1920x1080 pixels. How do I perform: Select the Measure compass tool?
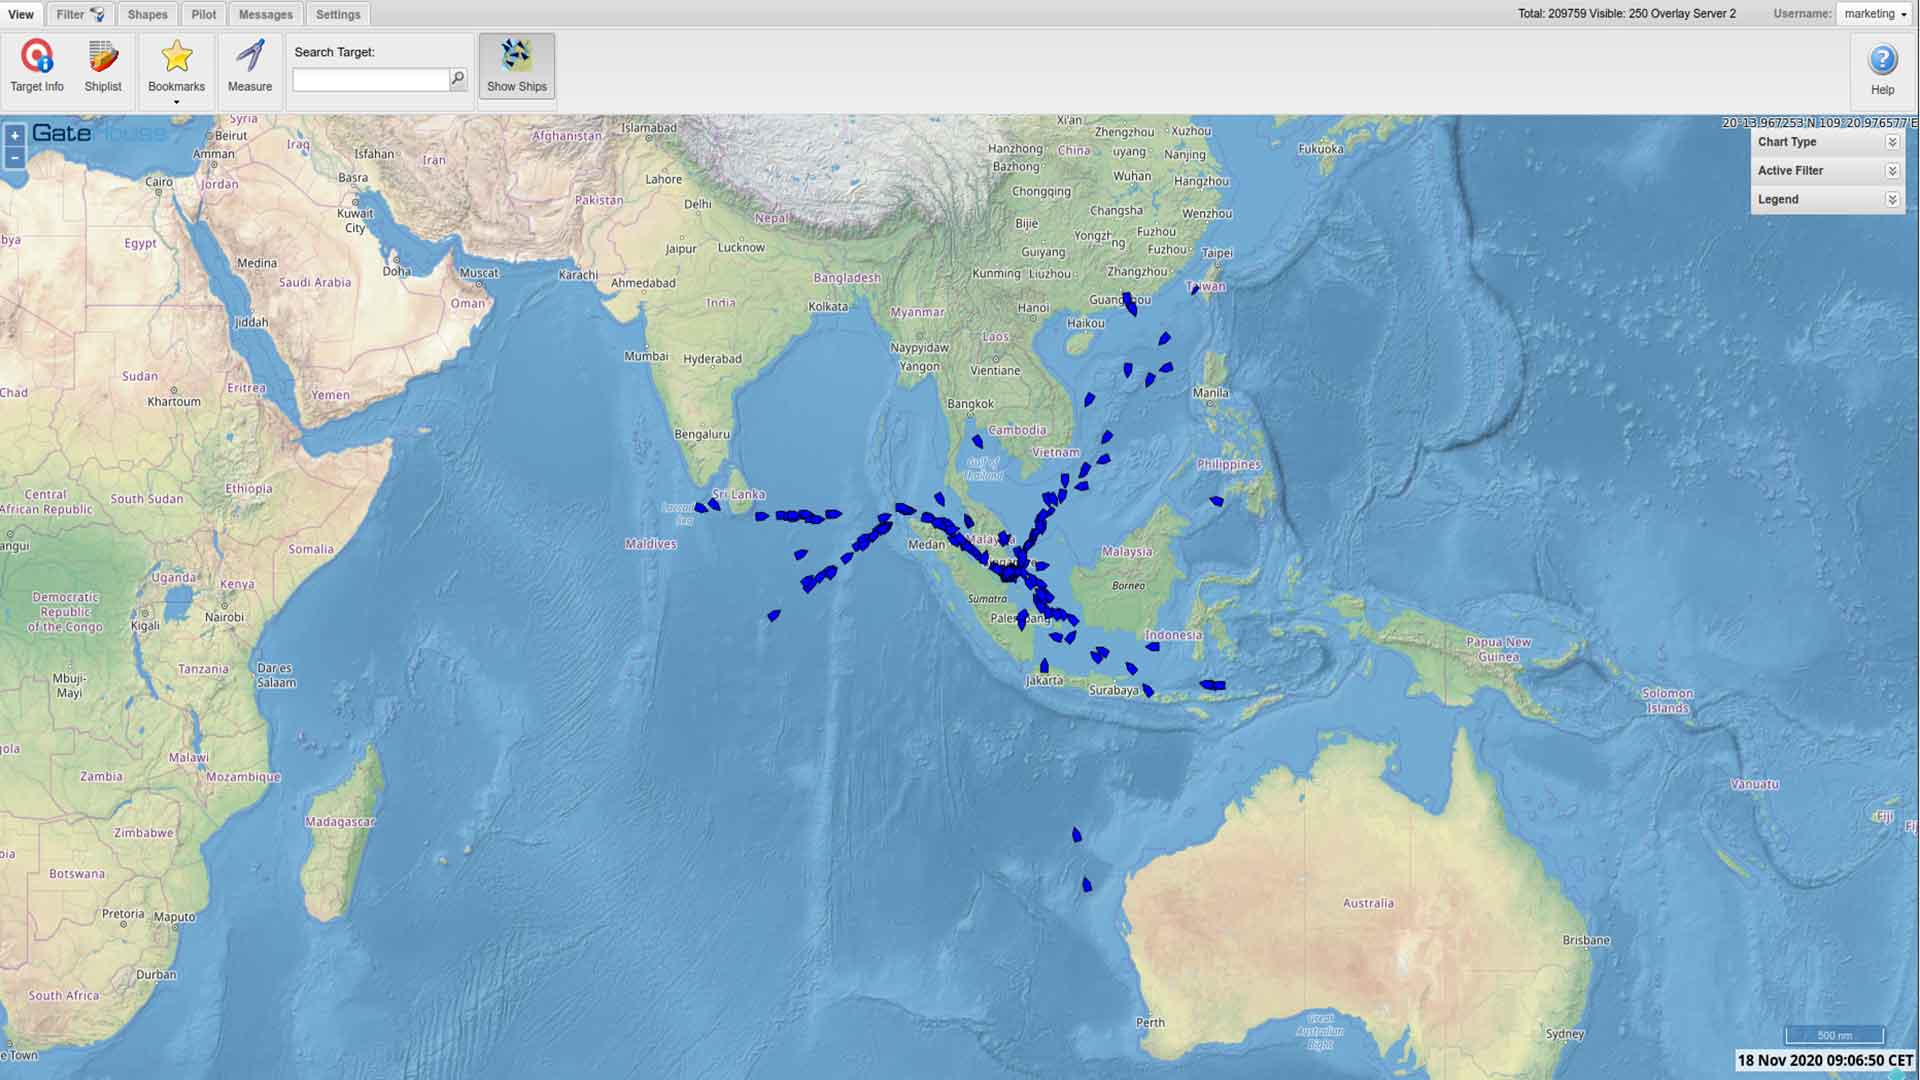pyautogui.click(x=250, y=67)
